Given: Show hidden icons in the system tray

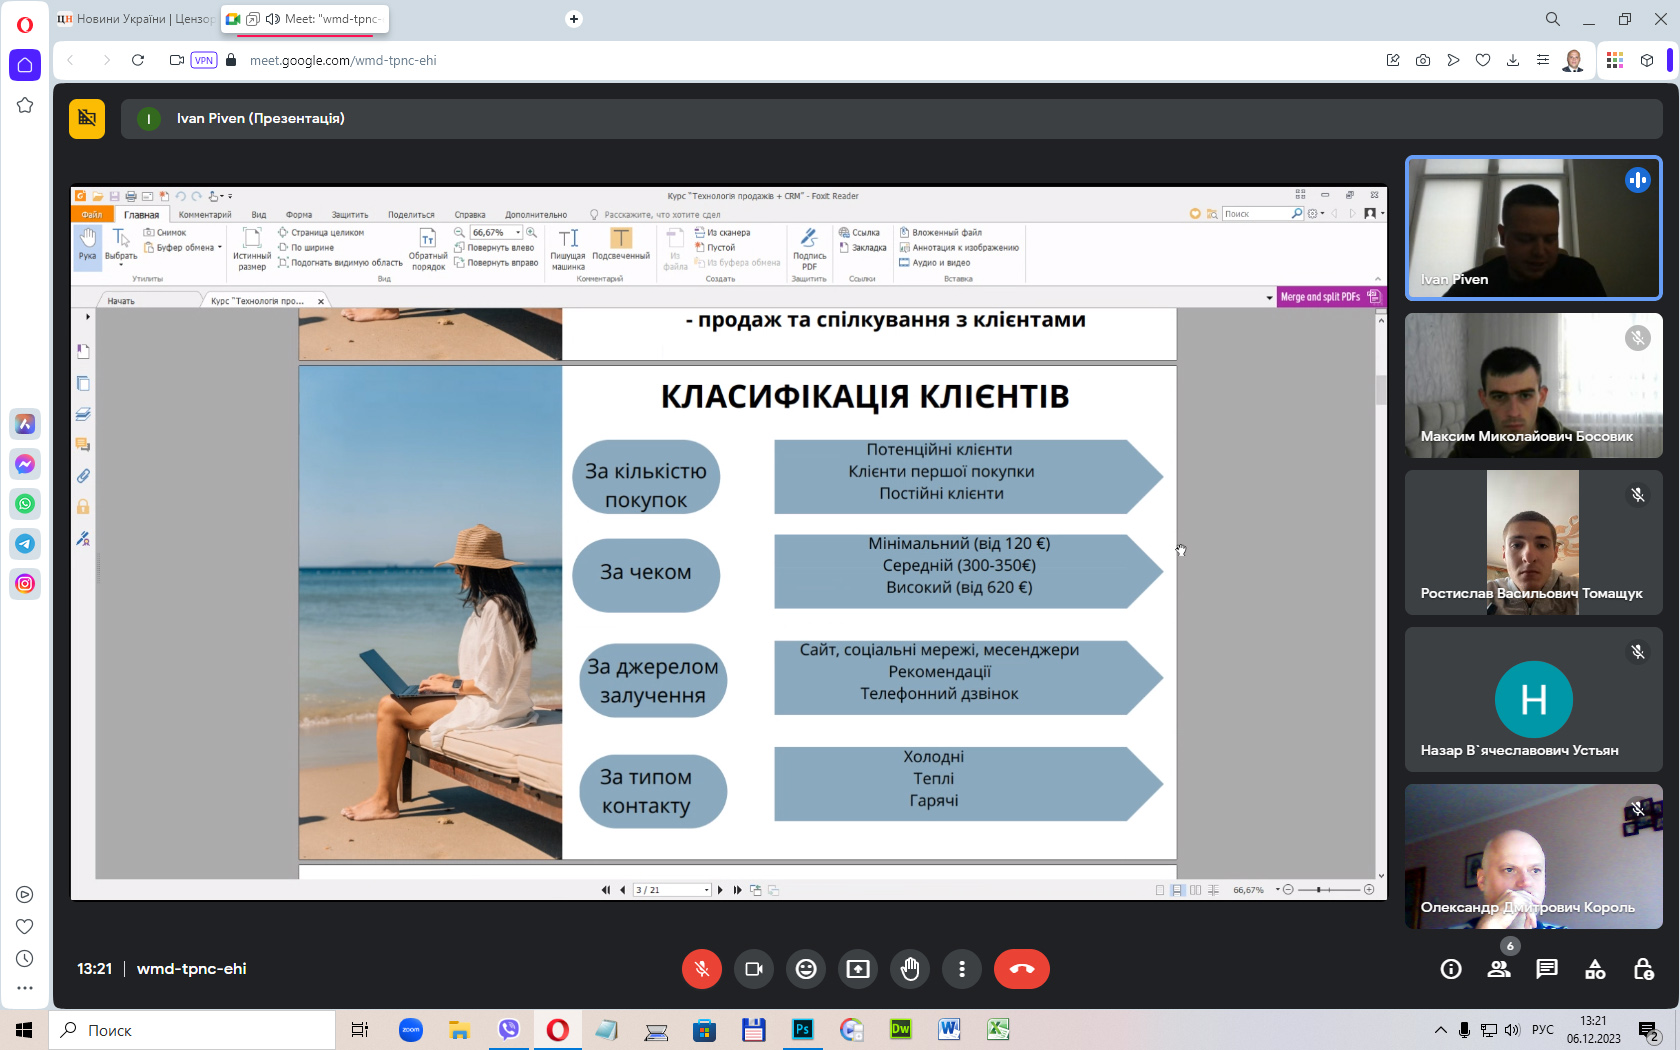Looking at the screenshot, I should pos(1440,1030).
